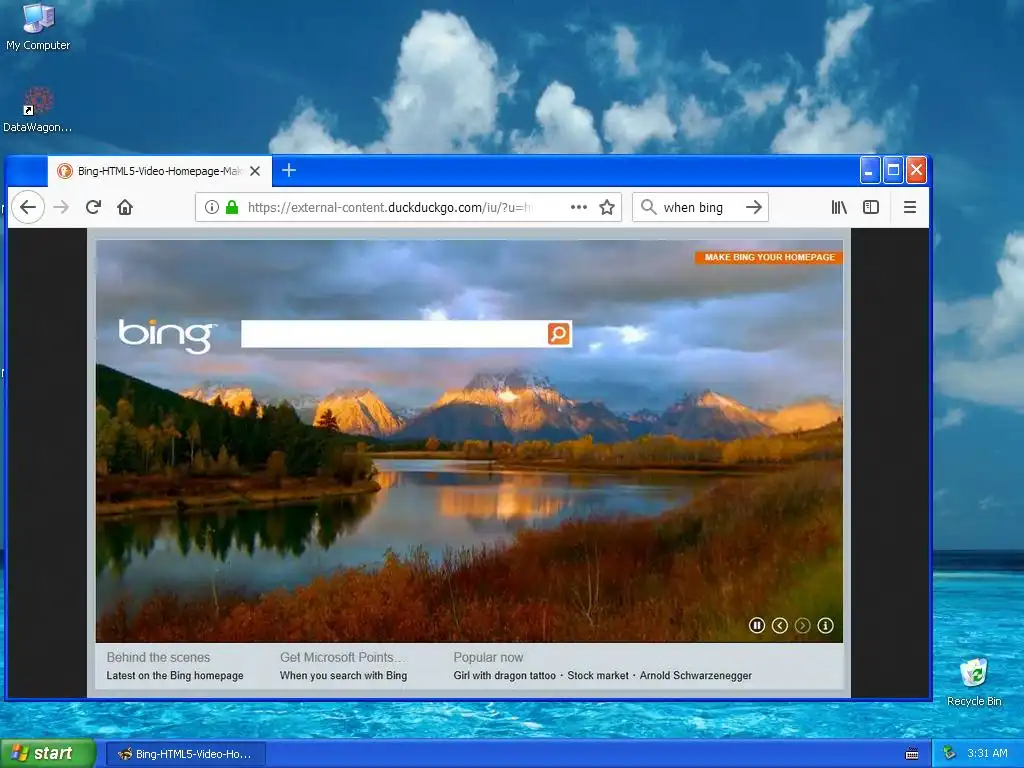Open My Computer desktop icon

38,27
